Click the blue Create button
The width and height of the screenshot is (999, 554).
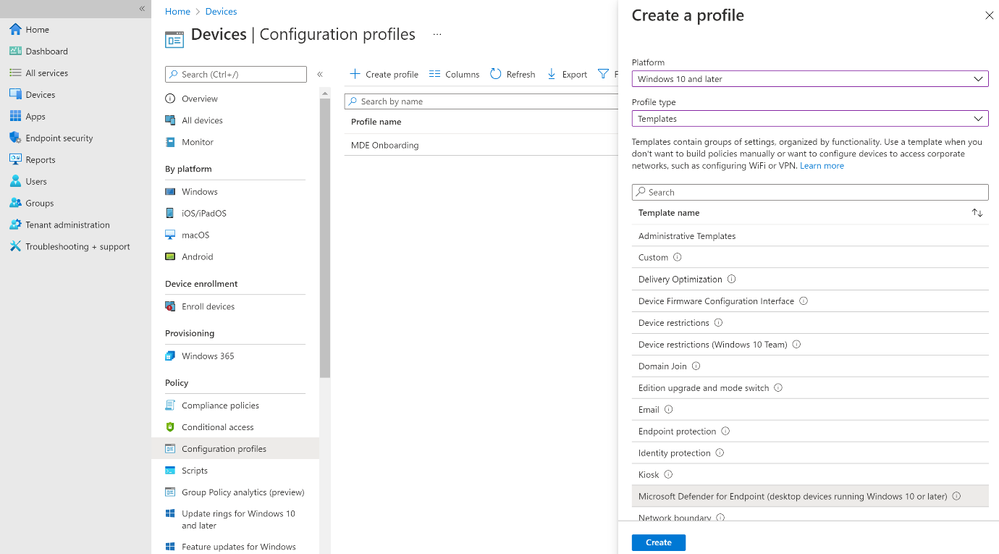(x=658, y=543)
